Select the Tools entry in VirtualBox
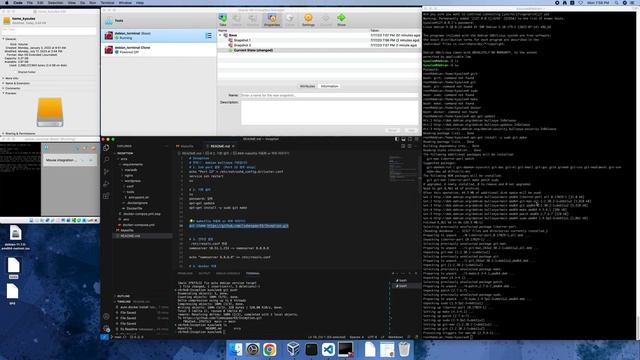The height and width of the screenshot is (360, 640). pos(159,20)
